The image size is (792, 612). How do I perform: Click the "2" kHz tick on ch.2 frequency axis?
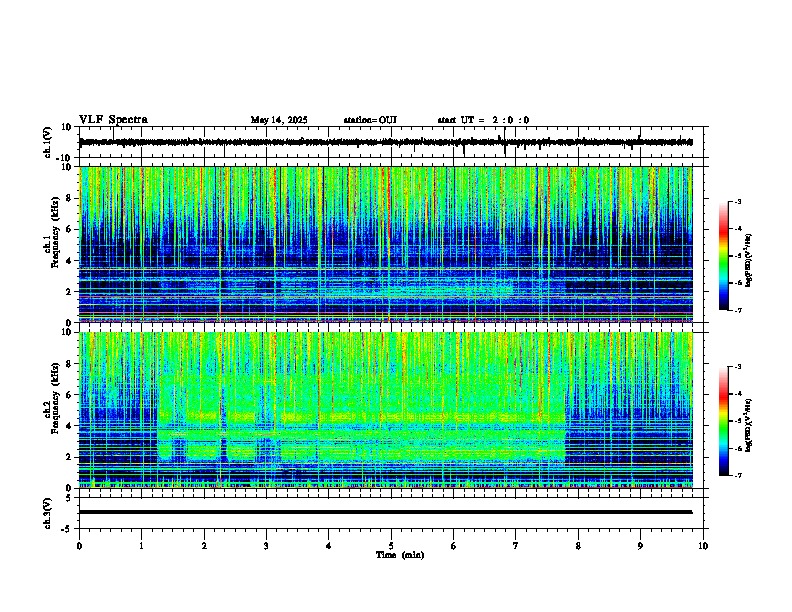[x=70, y=457]
